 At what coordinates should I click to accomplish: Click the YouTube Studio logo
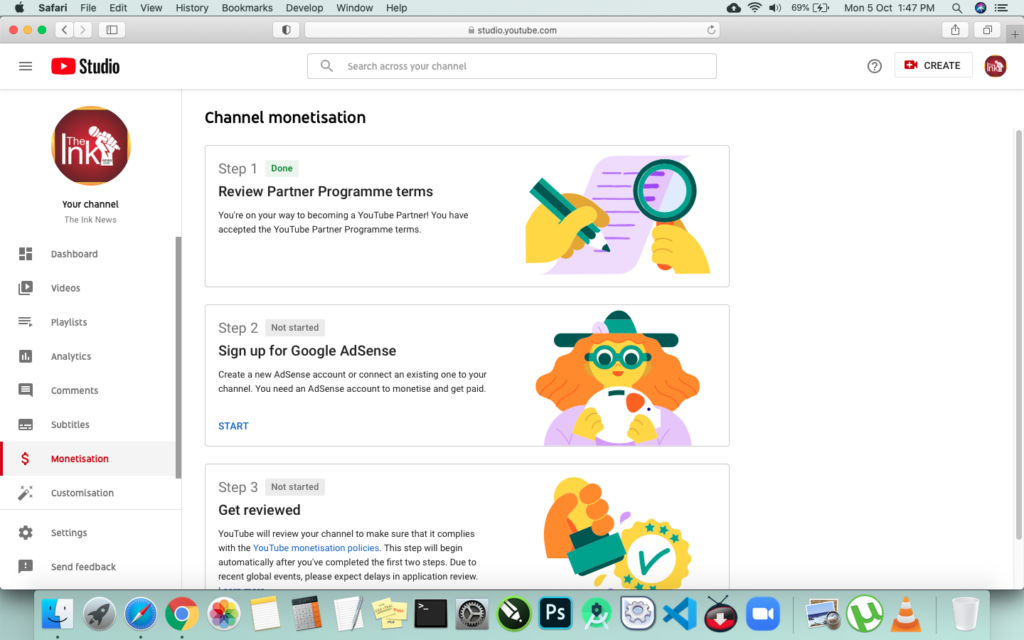[x=86, y=66]
